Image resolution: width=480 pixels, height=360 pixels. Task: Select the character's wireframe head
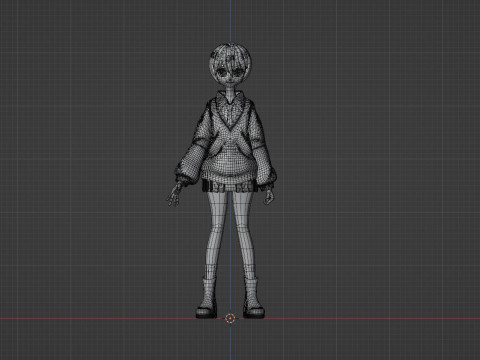230,65
